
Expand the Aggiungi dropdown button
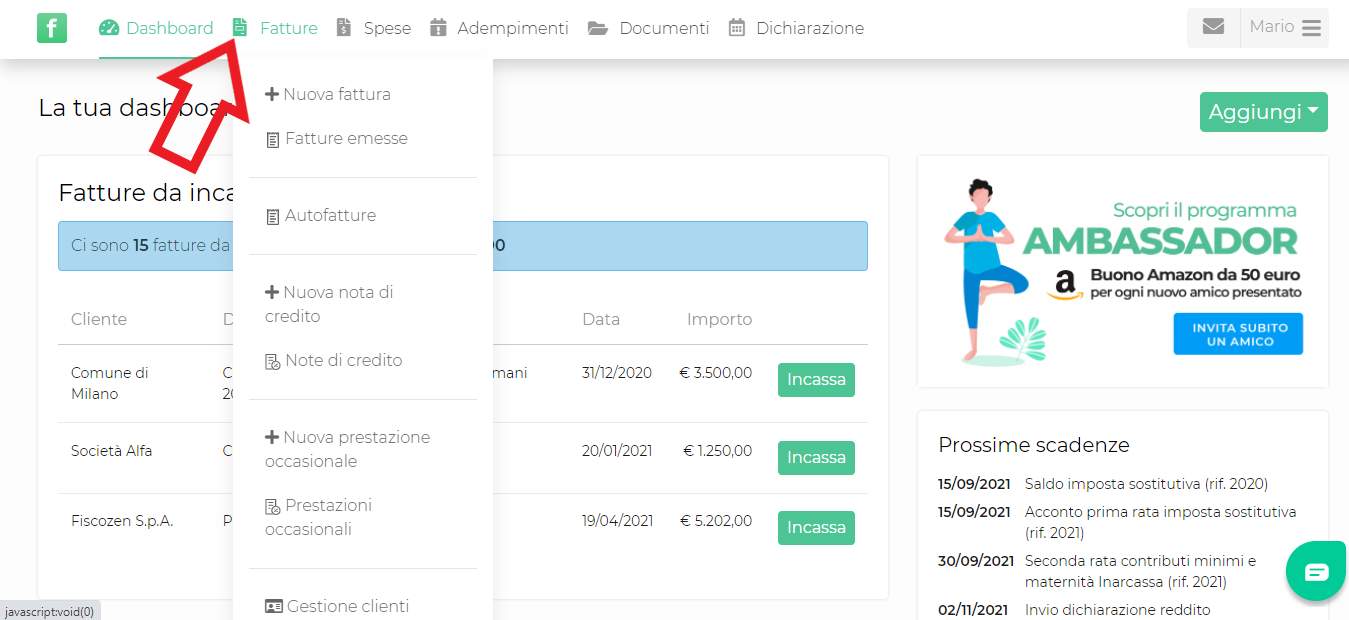tap(1263, 112)
